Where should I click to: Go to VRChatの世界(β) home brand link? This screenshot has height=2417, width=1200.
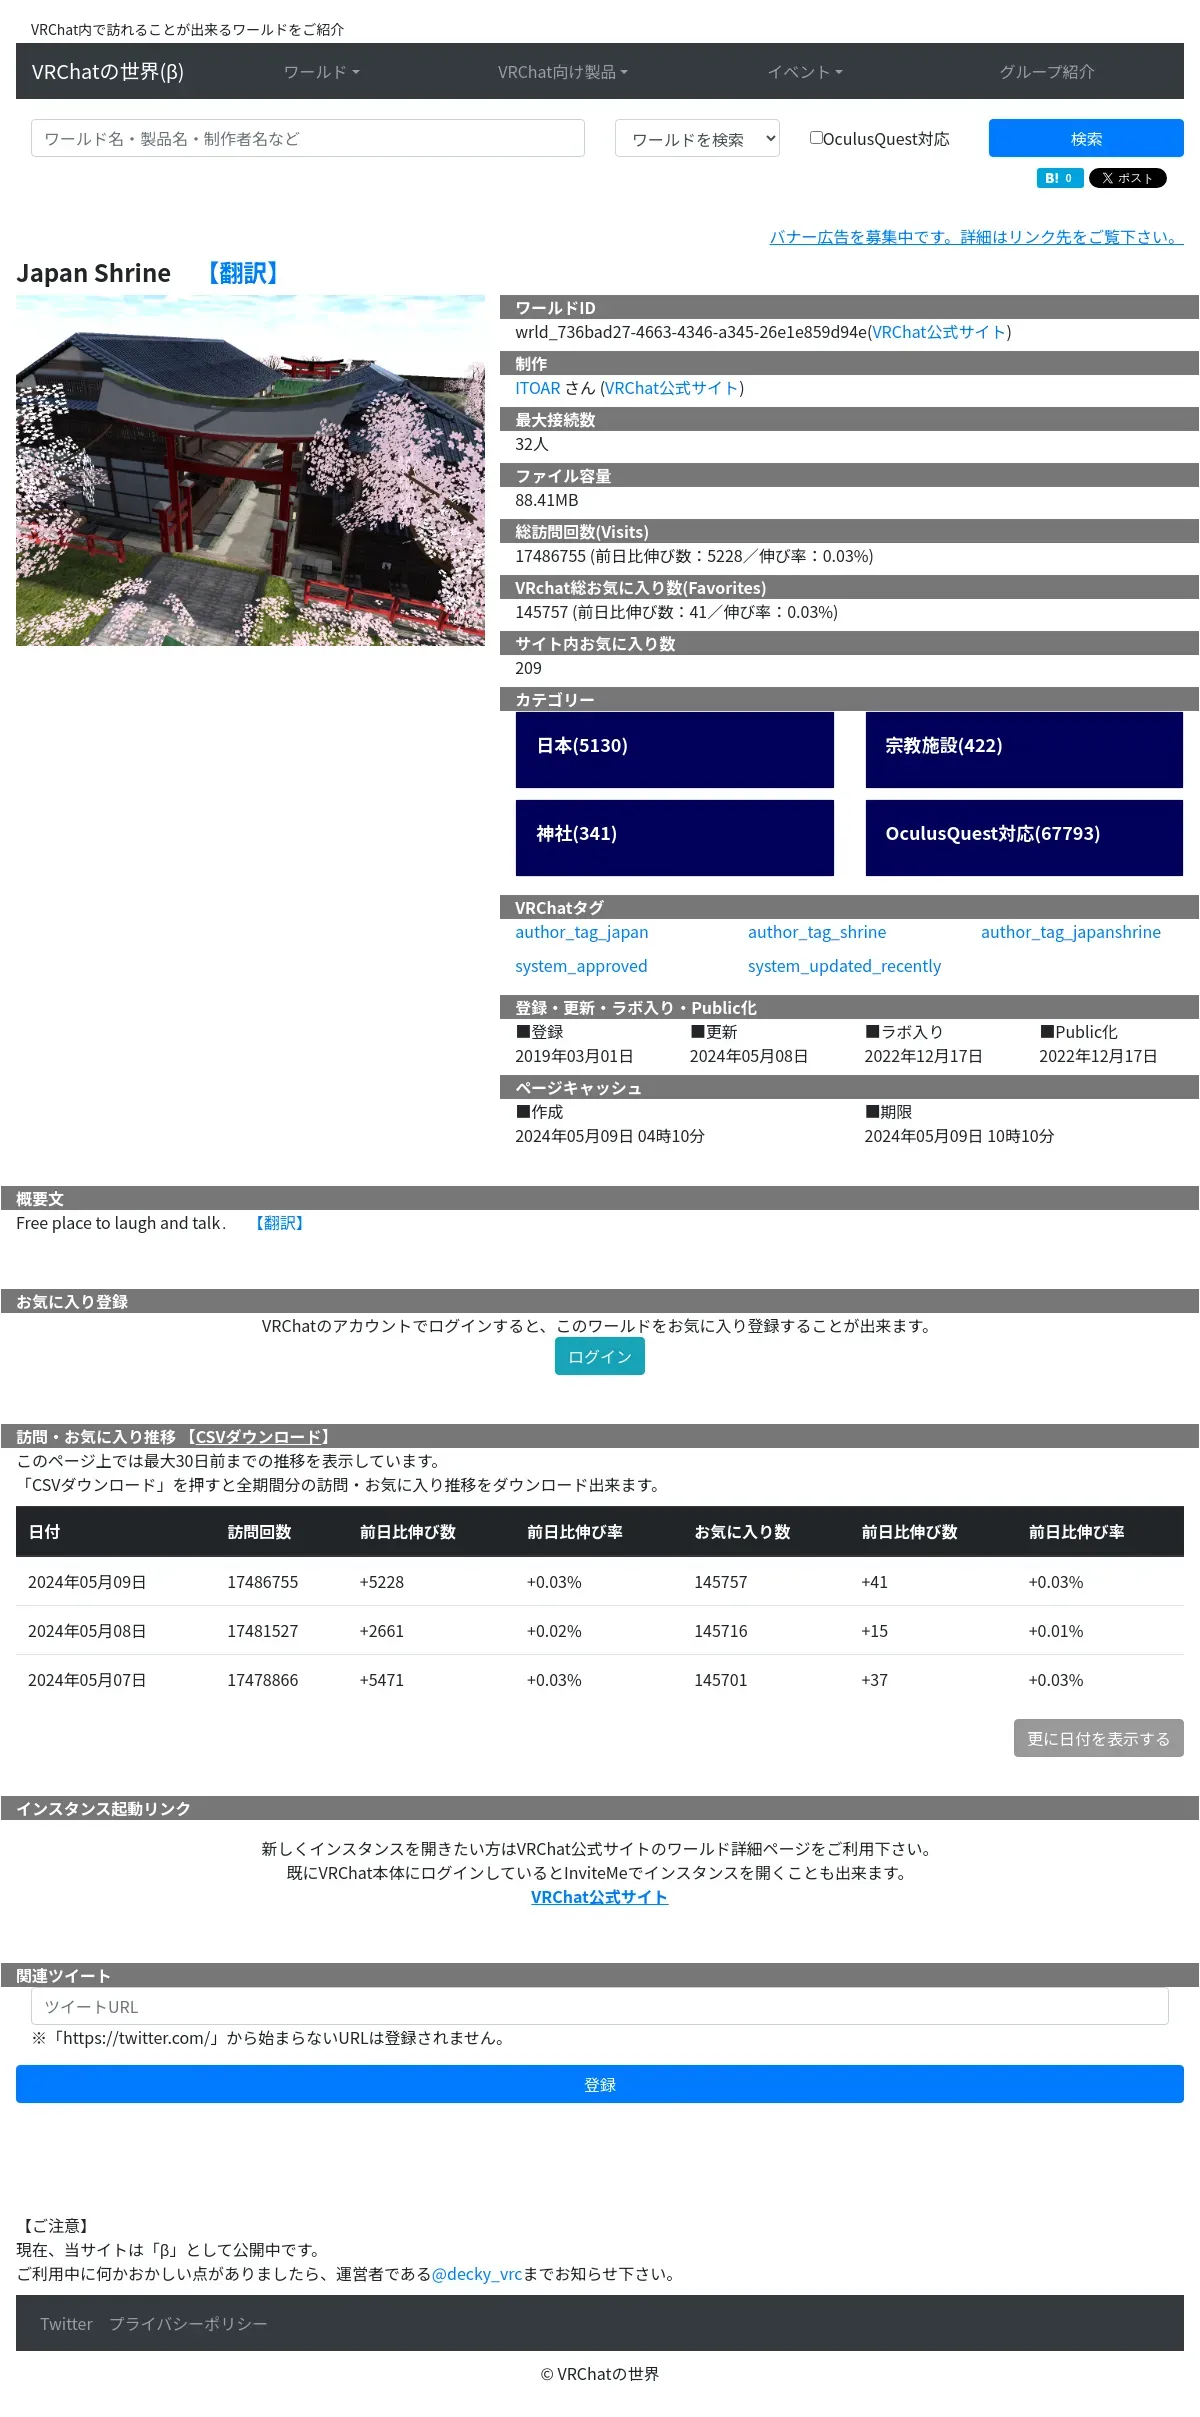coord(108,72)
